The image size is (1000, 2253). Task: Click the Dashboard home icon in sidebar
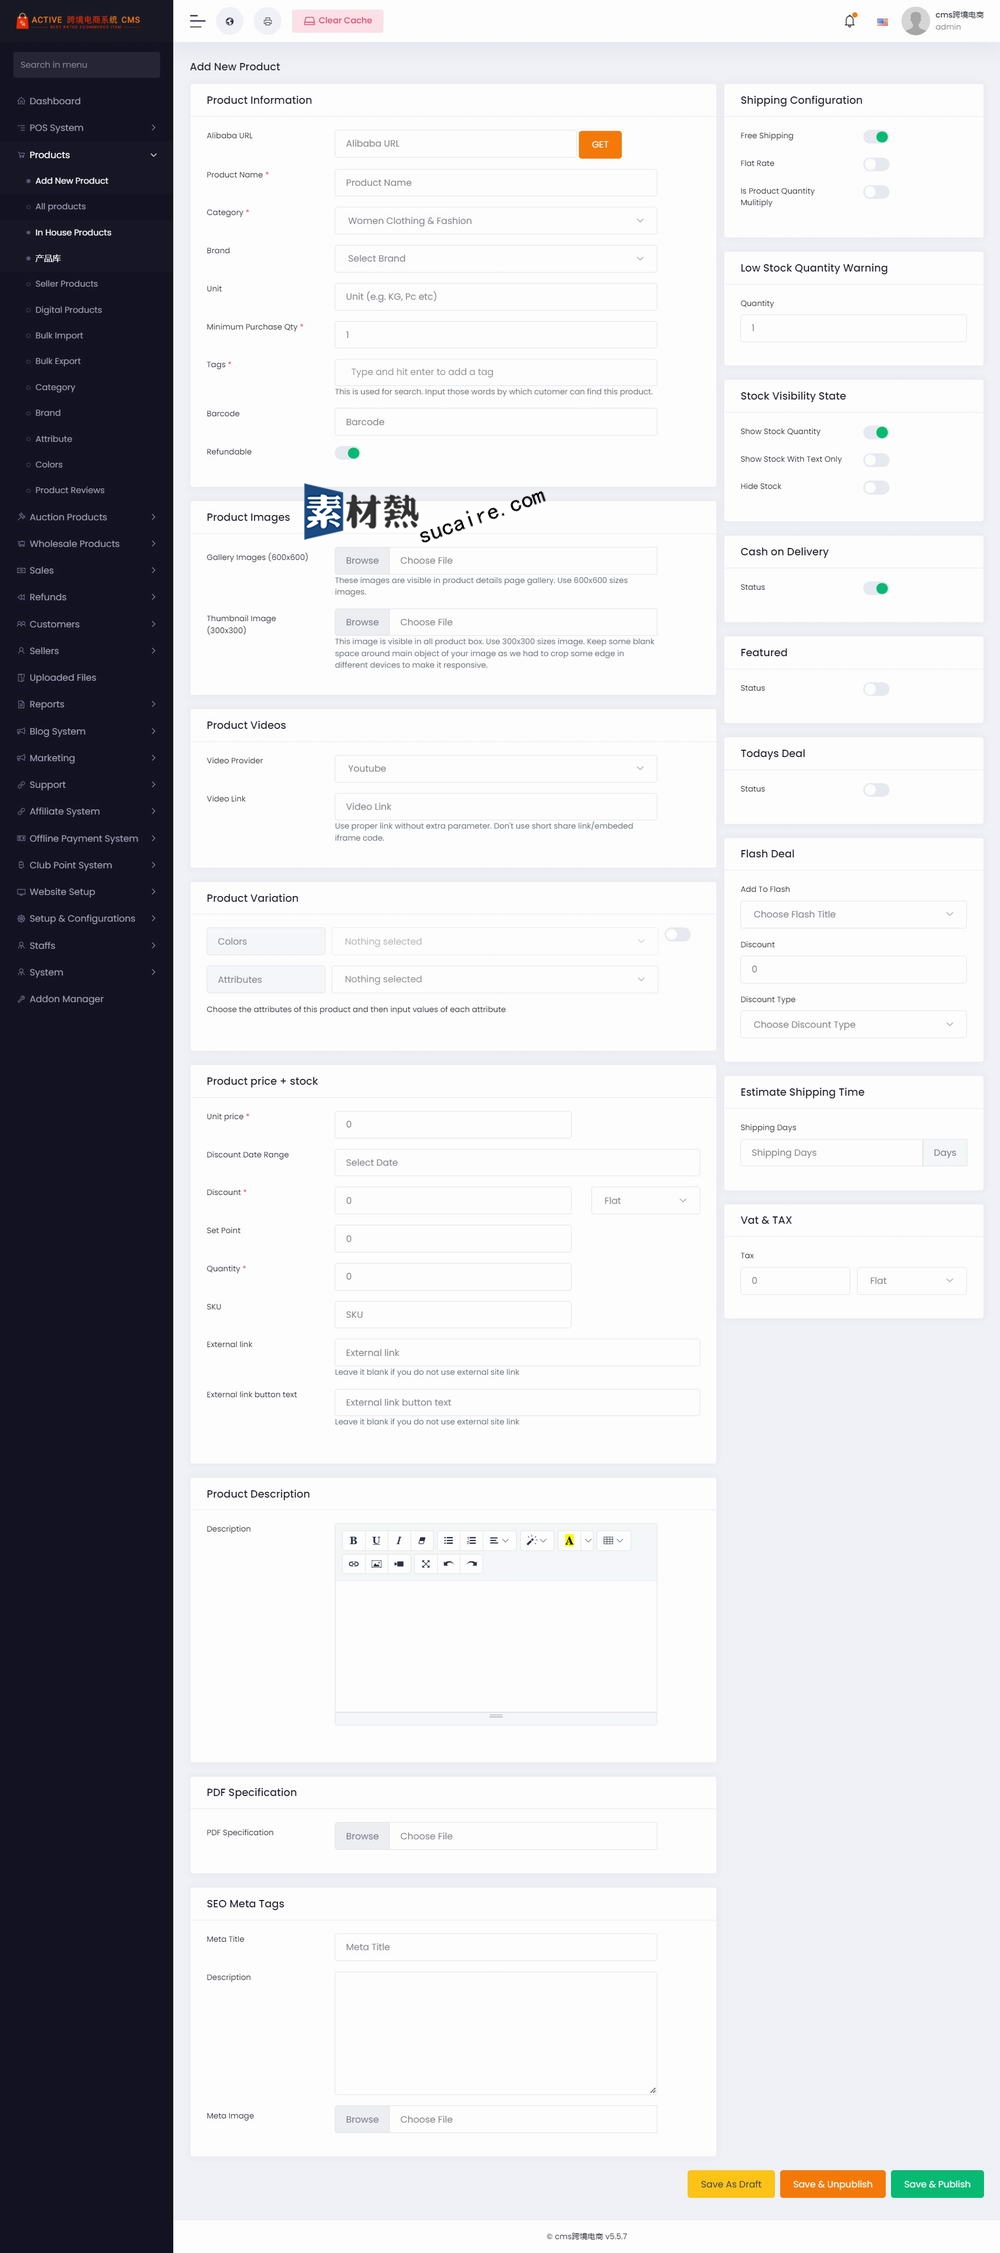click(x=21, y=101)
